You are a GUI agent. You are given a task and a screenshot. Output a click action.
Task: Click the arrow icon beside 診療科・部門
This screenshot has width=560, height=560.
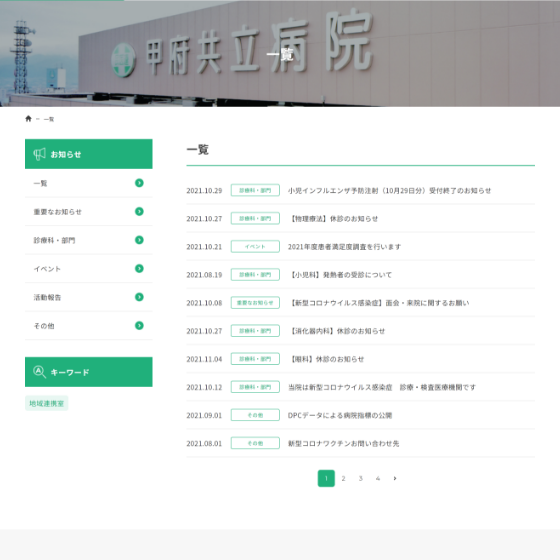click(139, 240)
